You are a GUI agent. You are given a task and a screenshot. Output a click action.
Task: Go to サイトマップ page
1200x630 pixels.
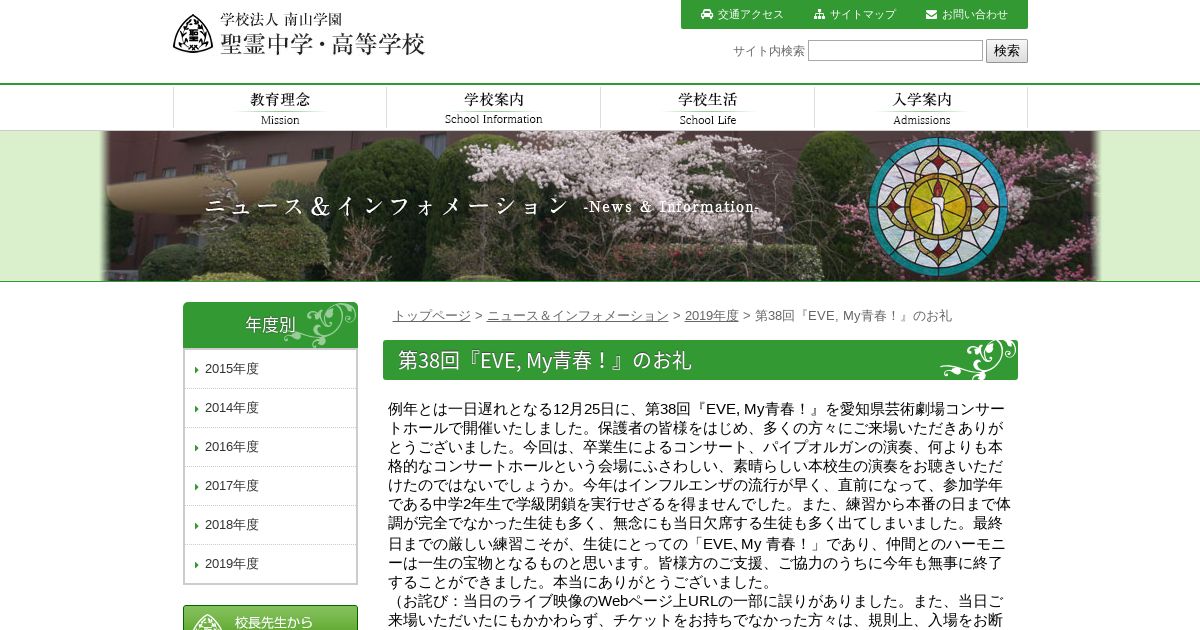click(862, 14)
